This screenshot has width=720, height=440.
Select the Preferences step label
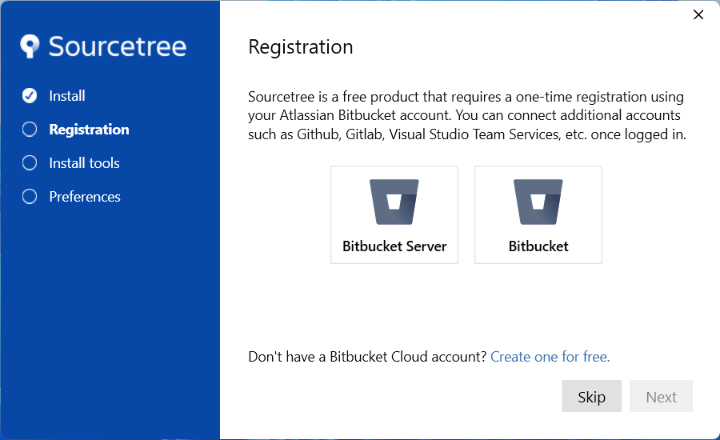tap(85, 197)
